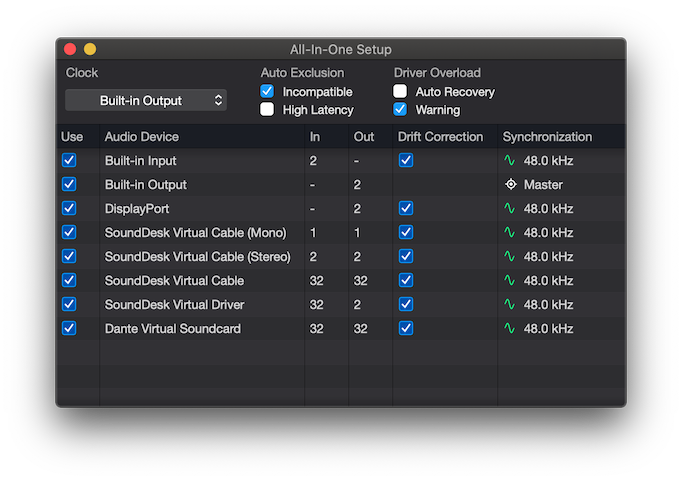The width and height of the screenshot is (682, 481).
Task: Minimize the All-In-One Setup window
Action: pos(90,49)
